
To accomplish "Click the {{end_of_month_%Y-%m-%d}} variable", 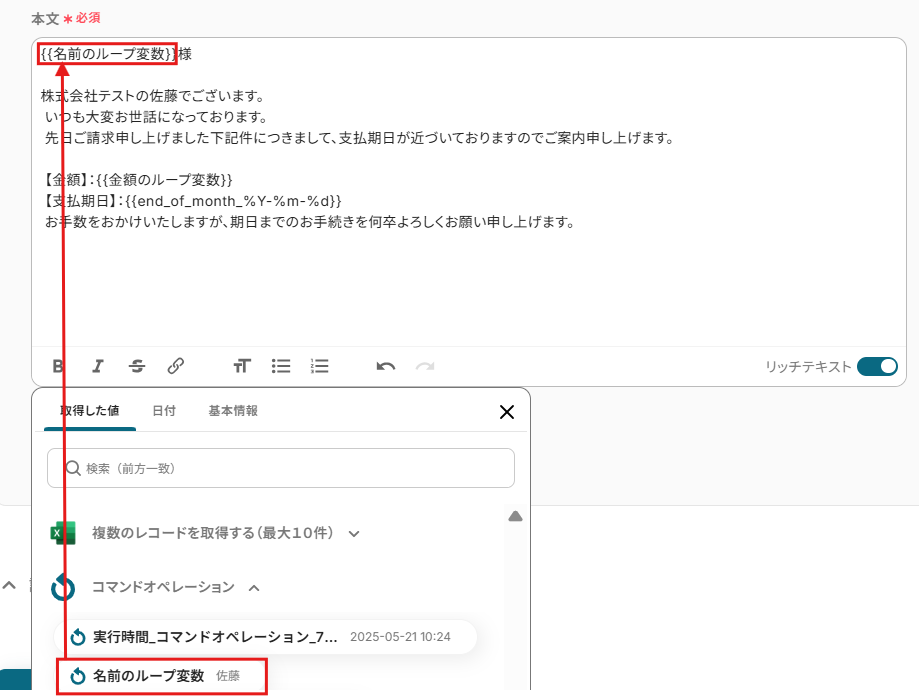I will (233, 201).
